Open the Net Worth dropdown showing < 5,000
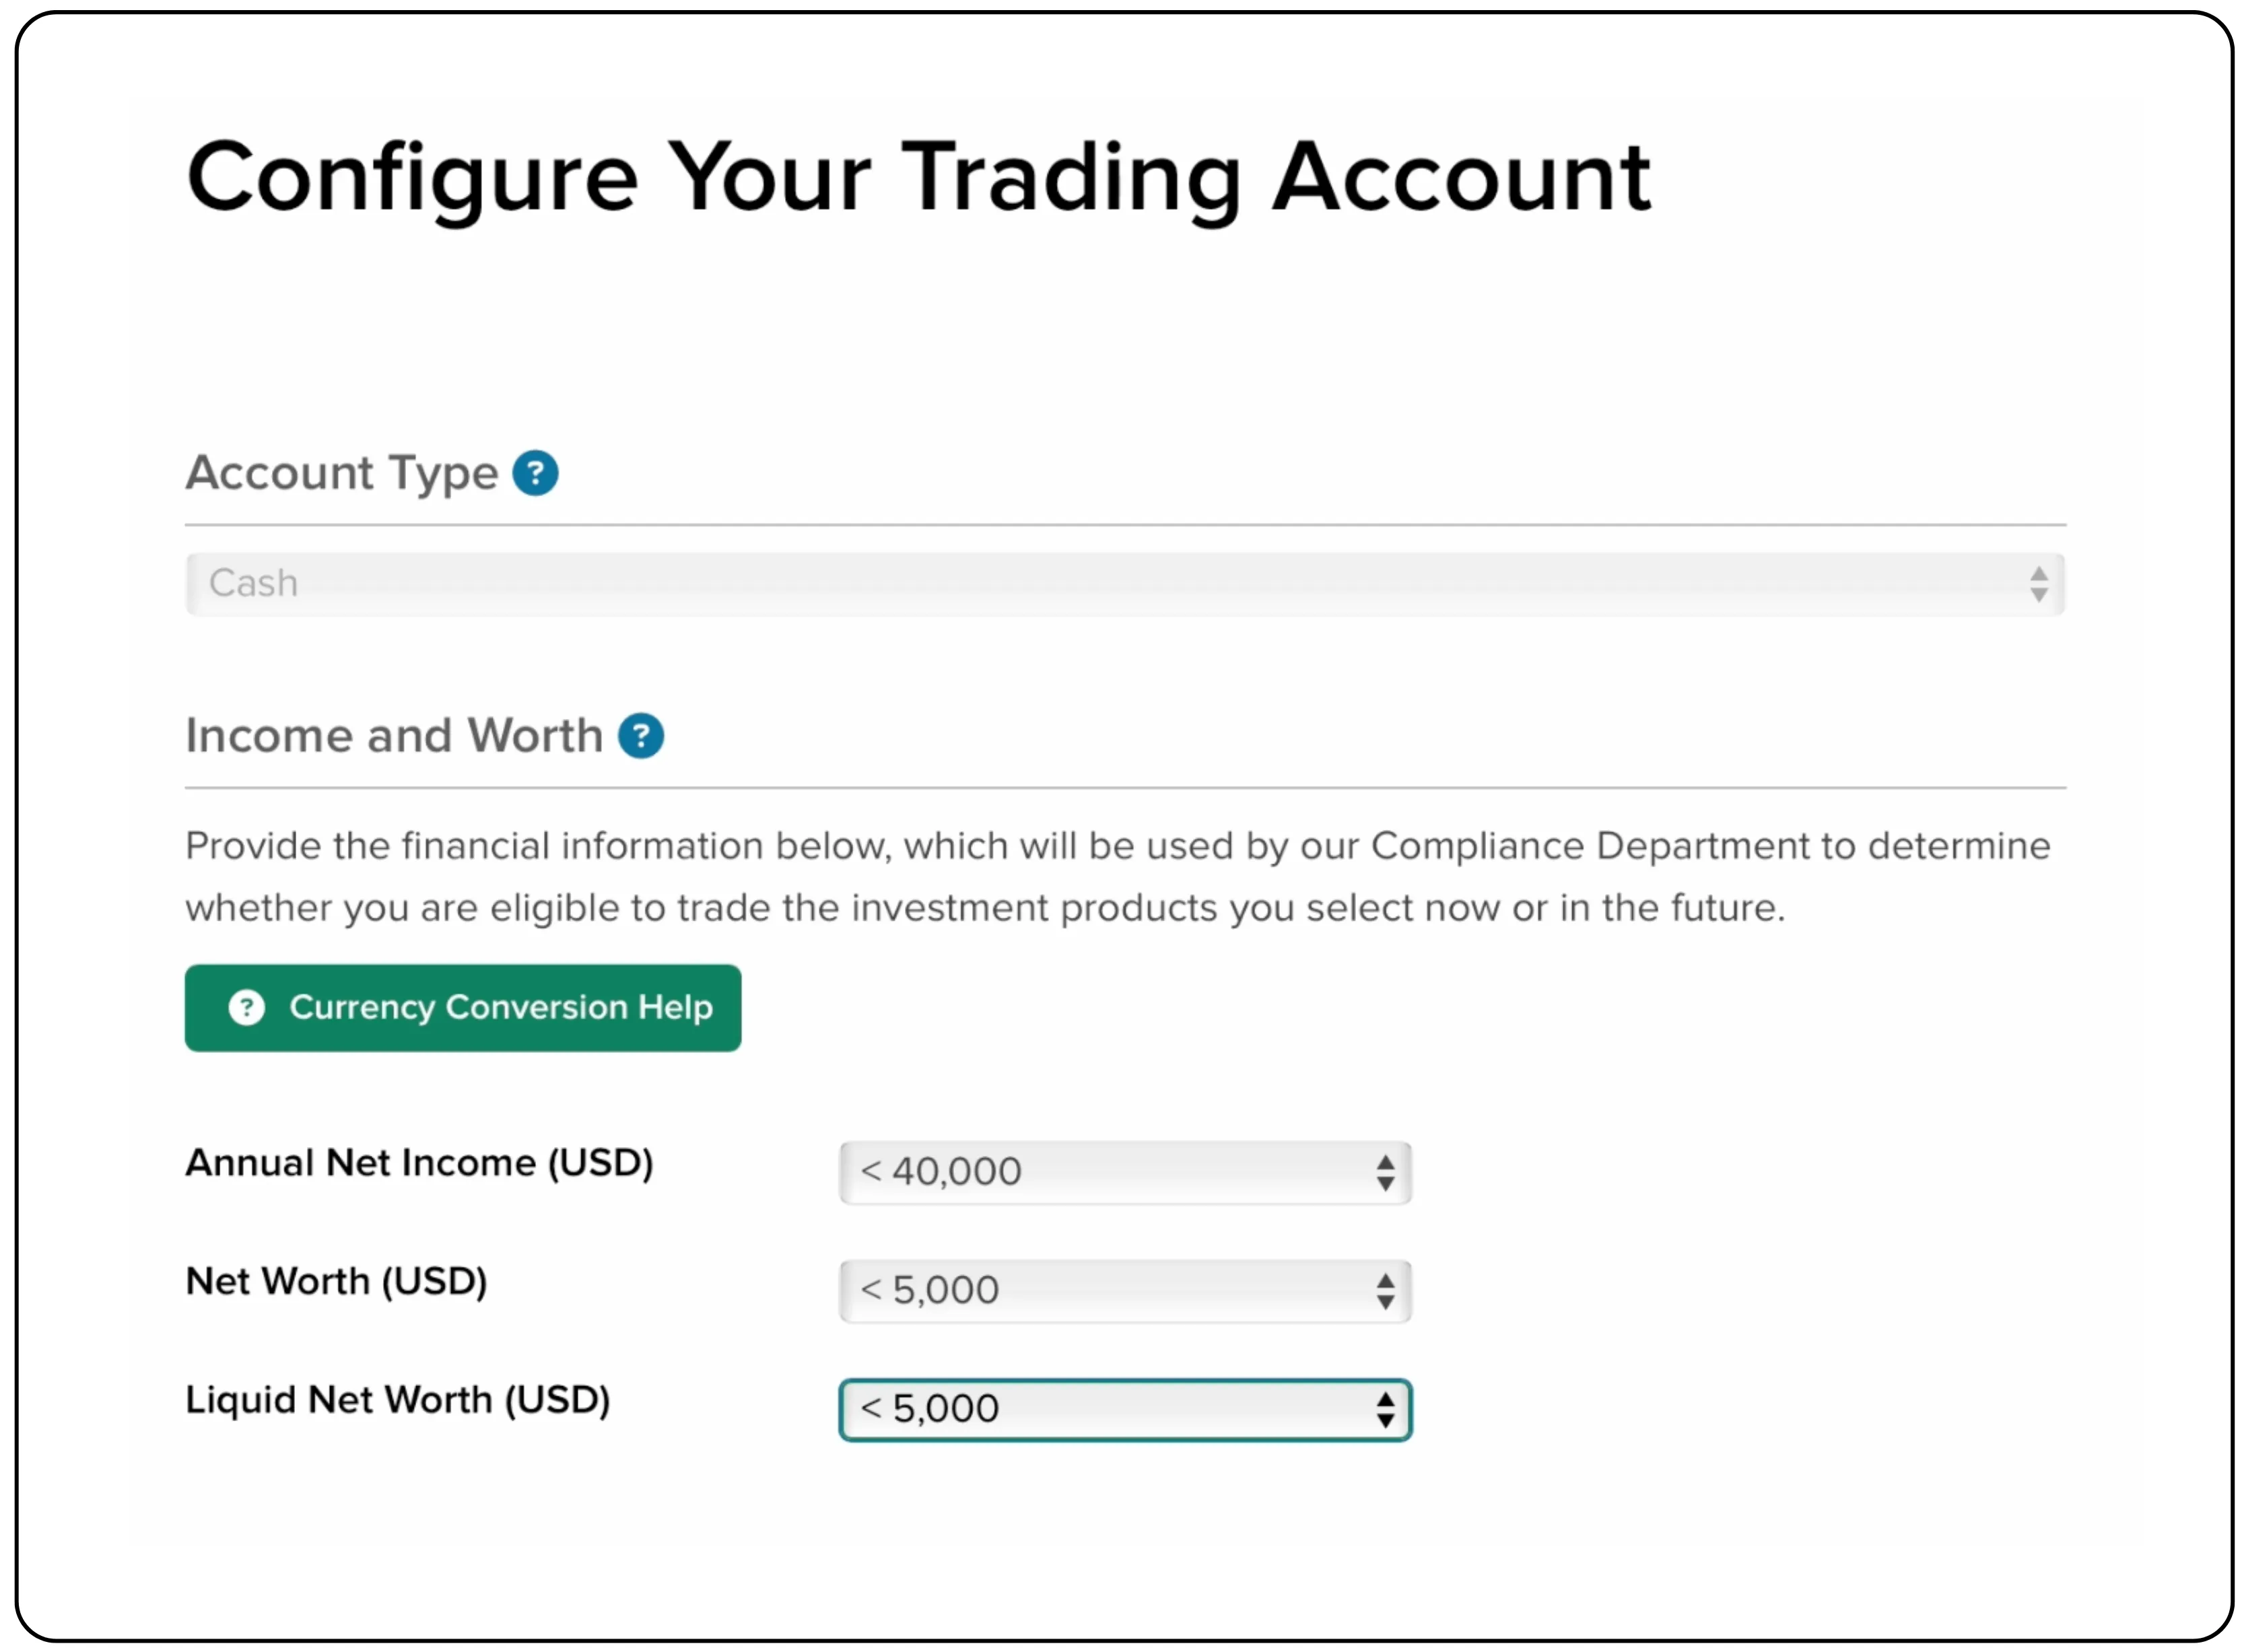Viewport: 2242px width, 1652px height. [1100, 1290]
